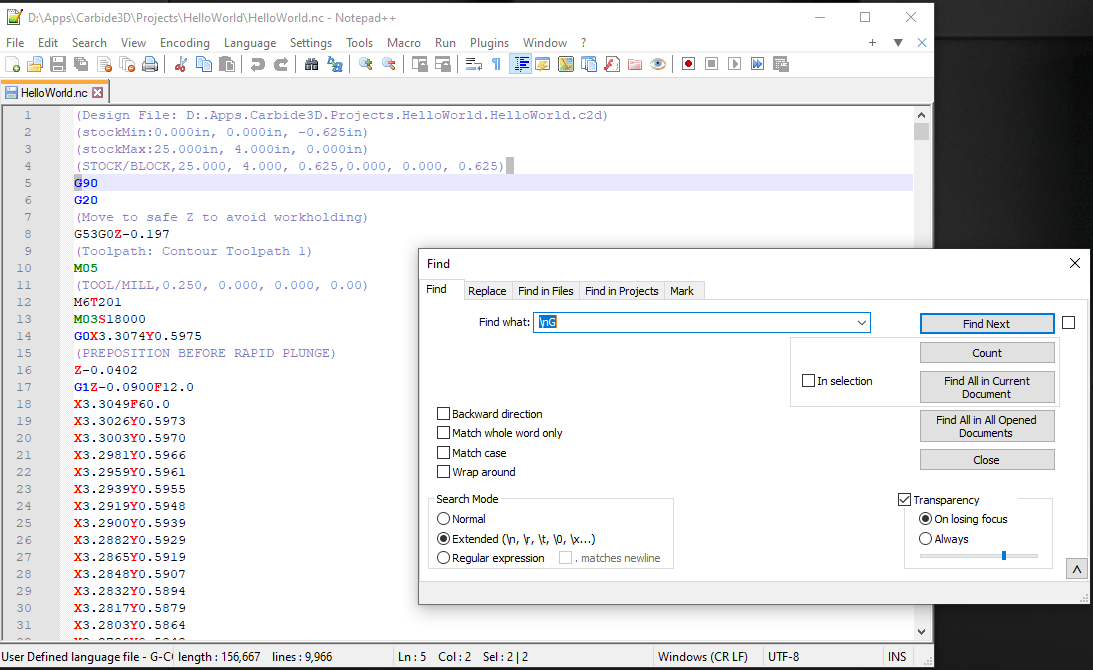1093x670 pixels.
Task: Expand the Find what history dropdown
Action: [x=862, y=323]
